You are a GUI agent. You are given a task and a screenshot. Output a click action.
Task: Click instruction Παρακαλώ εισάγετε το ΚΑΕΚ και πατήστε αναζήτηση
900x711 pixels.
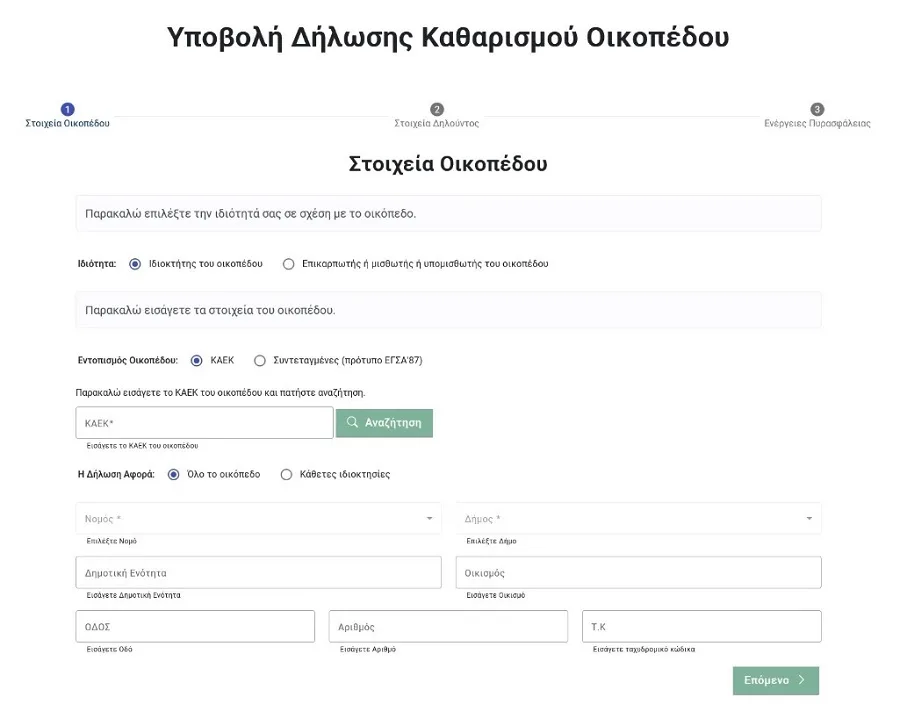(220, 393)
